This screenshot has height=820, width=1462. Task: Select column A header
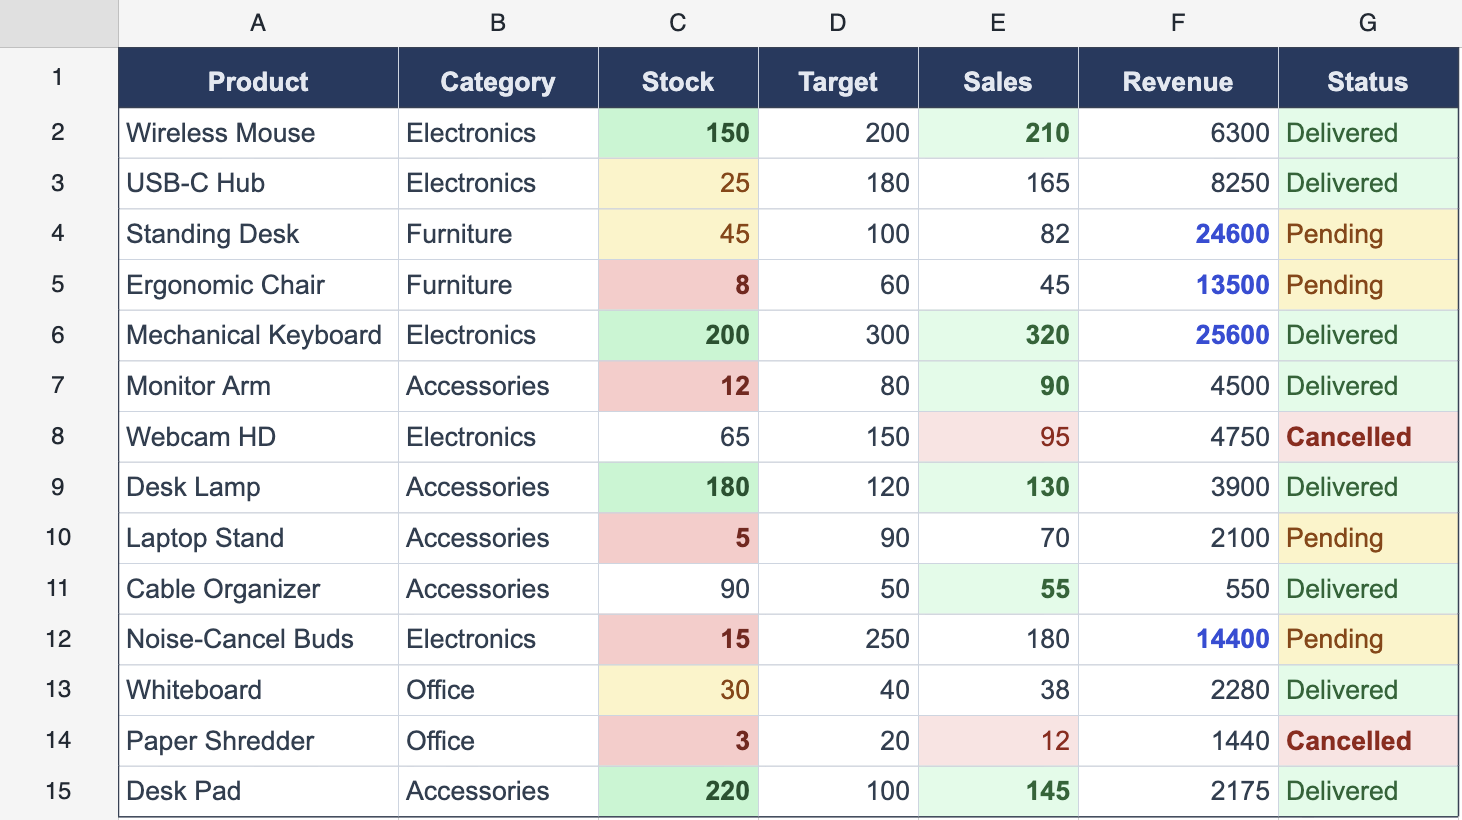(x=258, y=23)
